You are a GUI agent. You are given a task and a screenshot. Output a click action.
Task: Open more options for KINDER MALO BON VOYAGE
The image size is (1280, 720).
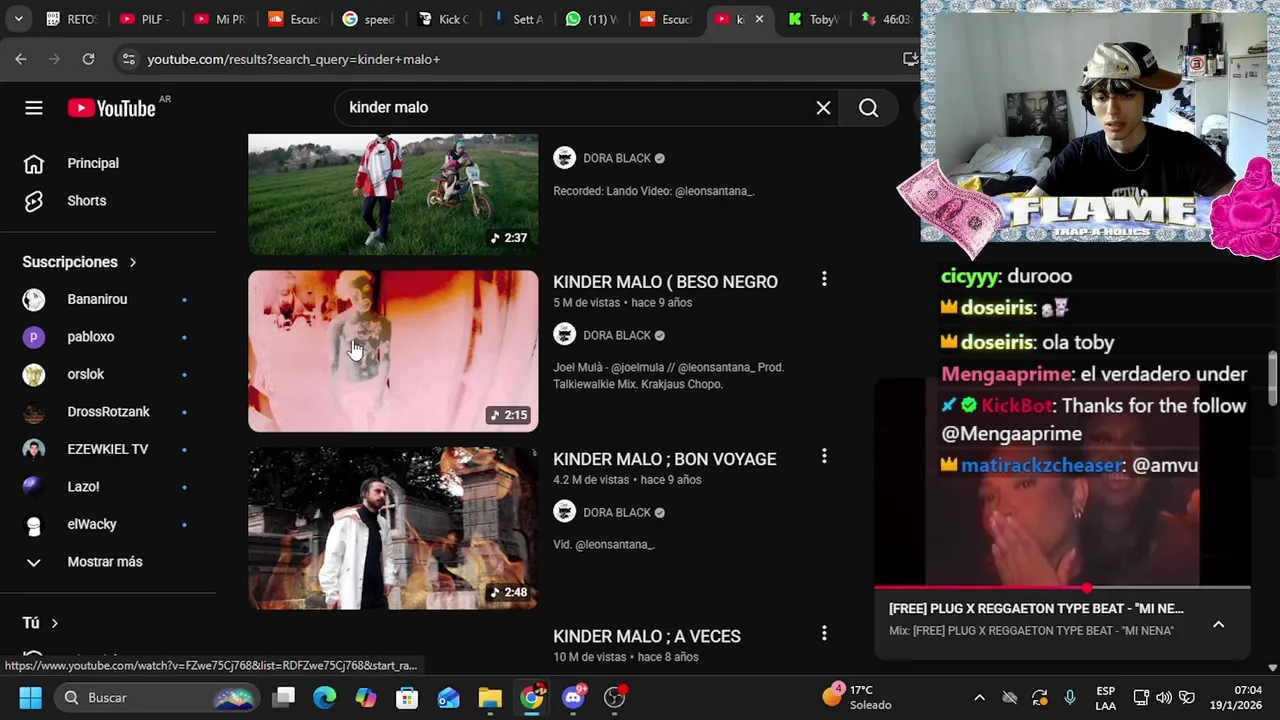tap(824, 456)
